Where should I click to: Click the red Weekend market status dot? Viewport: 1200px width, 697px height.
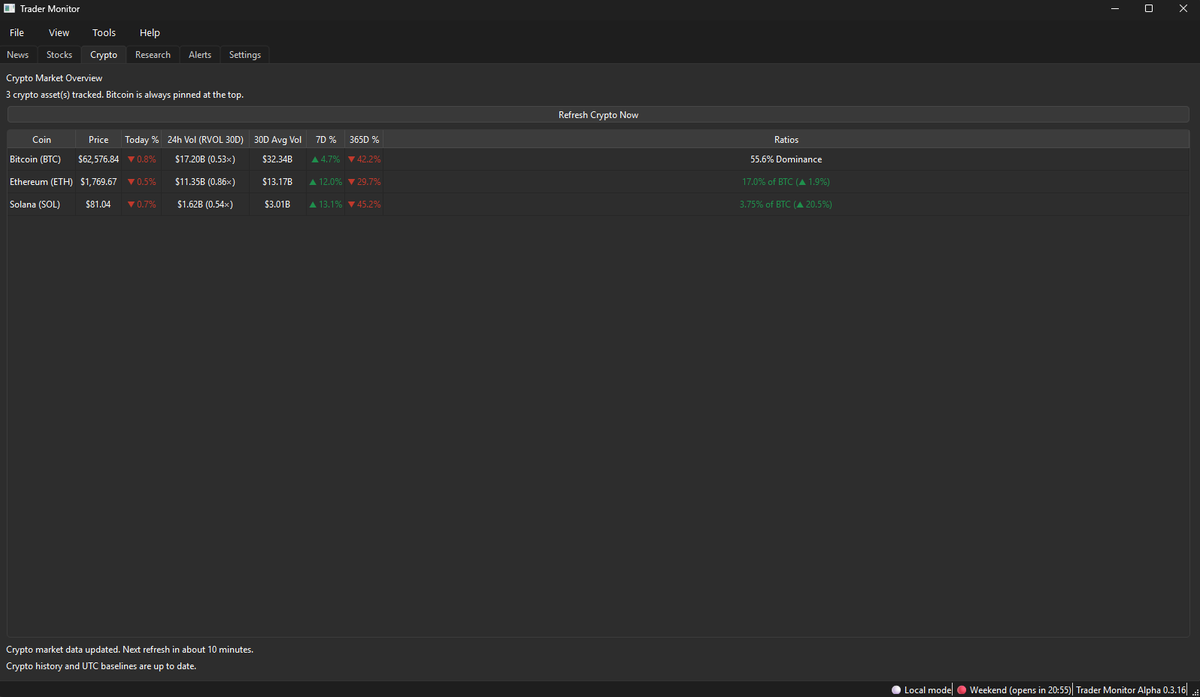pos(962,690)
